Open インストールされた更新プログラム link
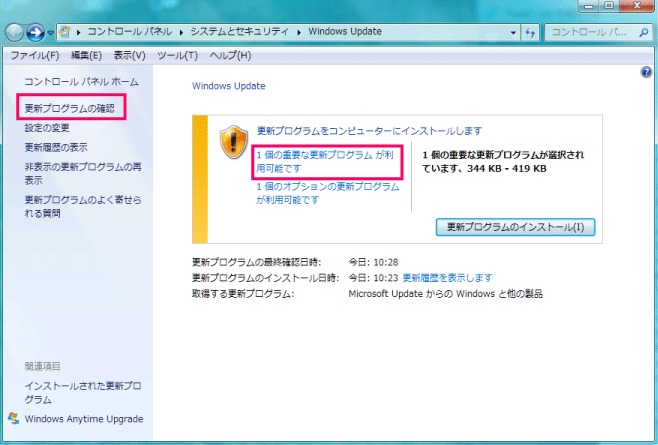 pyautogui.click(x=83, y=393)
